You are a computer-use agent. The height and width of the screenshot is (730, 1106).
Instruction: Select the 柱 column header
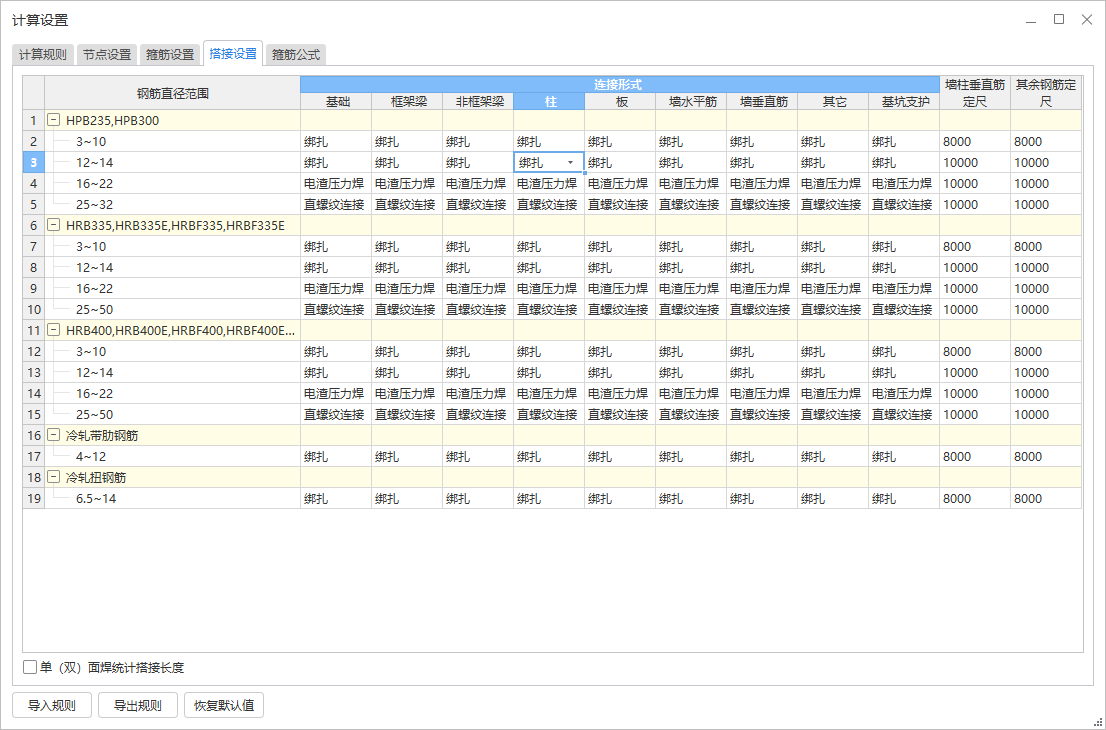549,102
